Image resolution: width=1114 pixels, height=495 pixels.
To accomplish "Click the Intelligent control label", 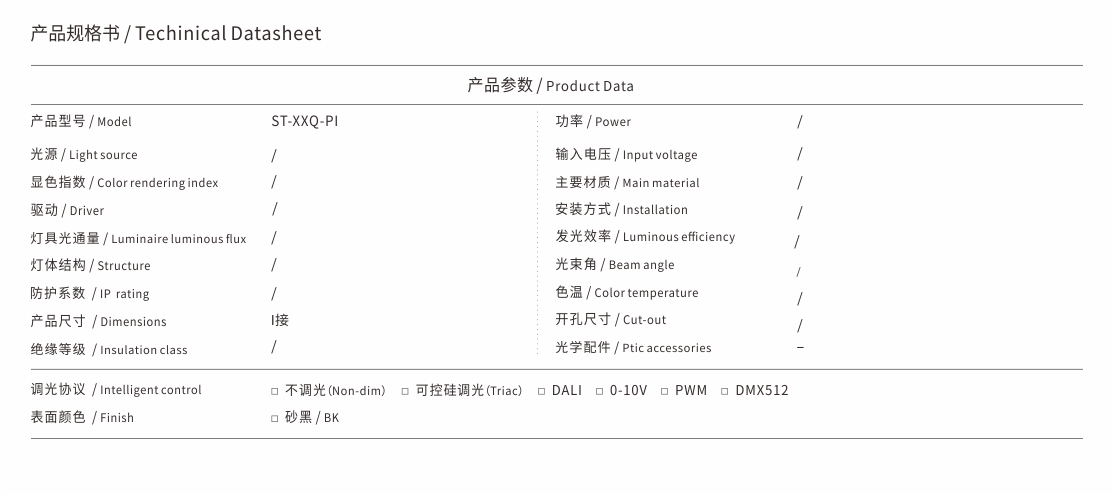I will [x=116, y=390].
